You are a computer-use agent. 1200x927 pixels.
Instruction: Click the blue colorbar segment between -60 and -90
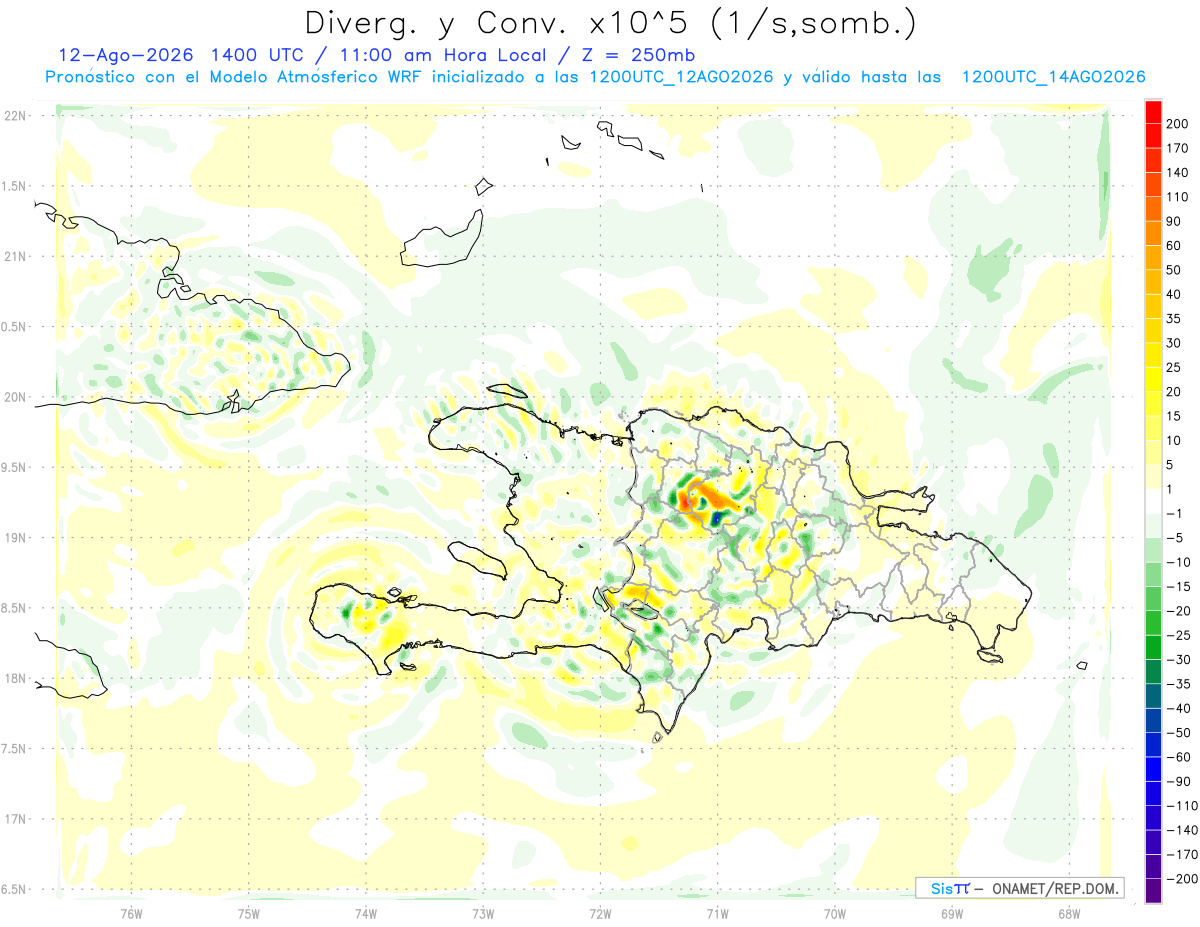pos(1153,770)
